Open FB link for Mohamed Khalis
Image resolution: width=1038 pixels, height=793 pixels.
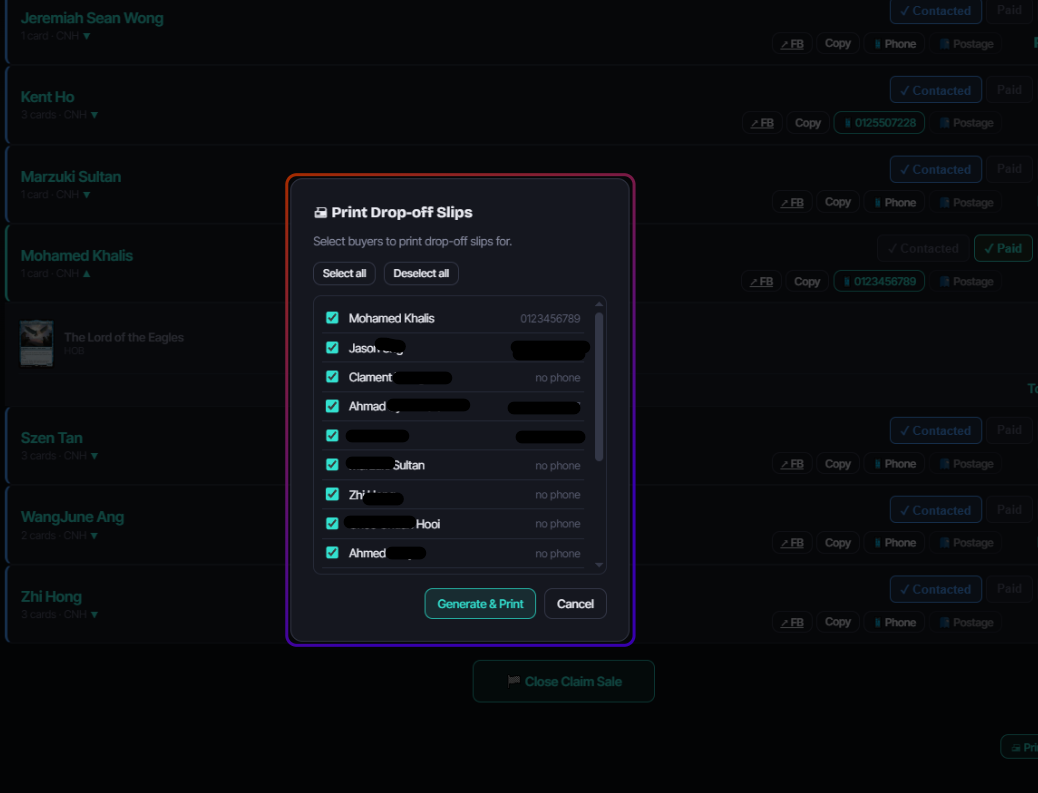click(x=761, y=281)
